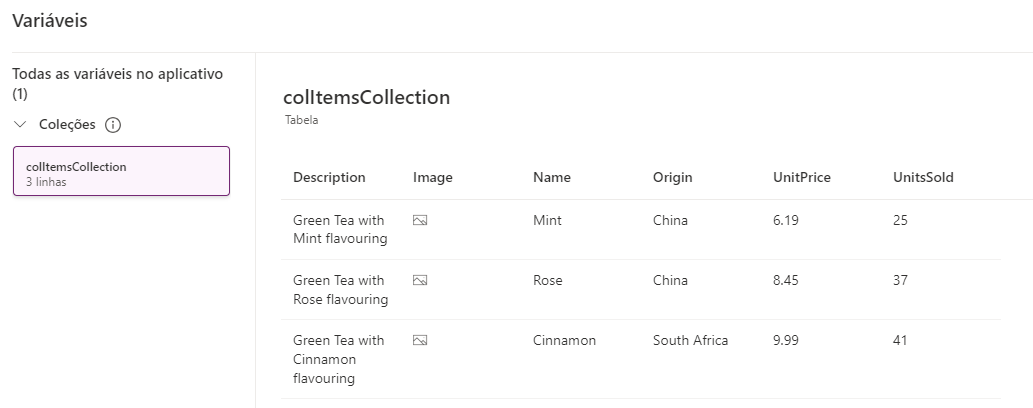
Task: Click the Origin column header
Action: point(673,178)
